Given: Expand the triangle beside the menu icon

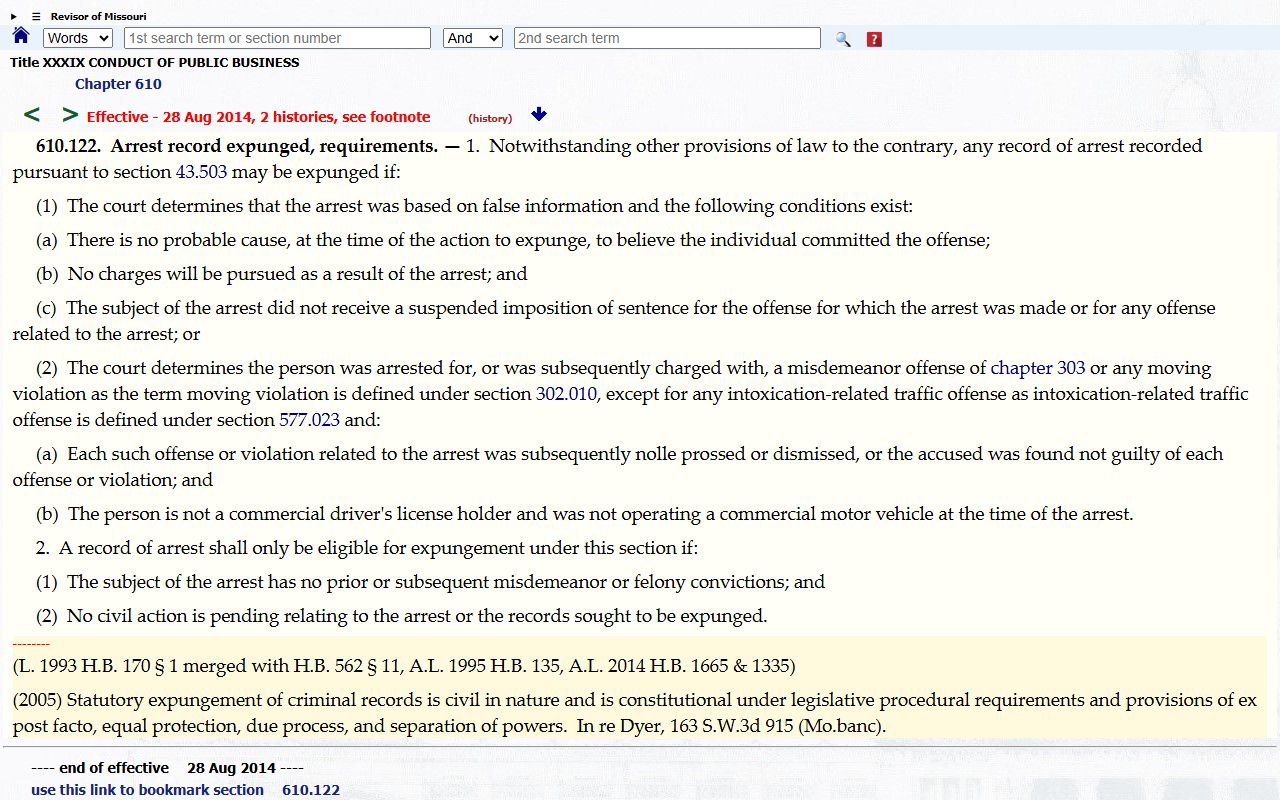Looking at the screenshot, I should pyautogui.click(x=14, y=16).
